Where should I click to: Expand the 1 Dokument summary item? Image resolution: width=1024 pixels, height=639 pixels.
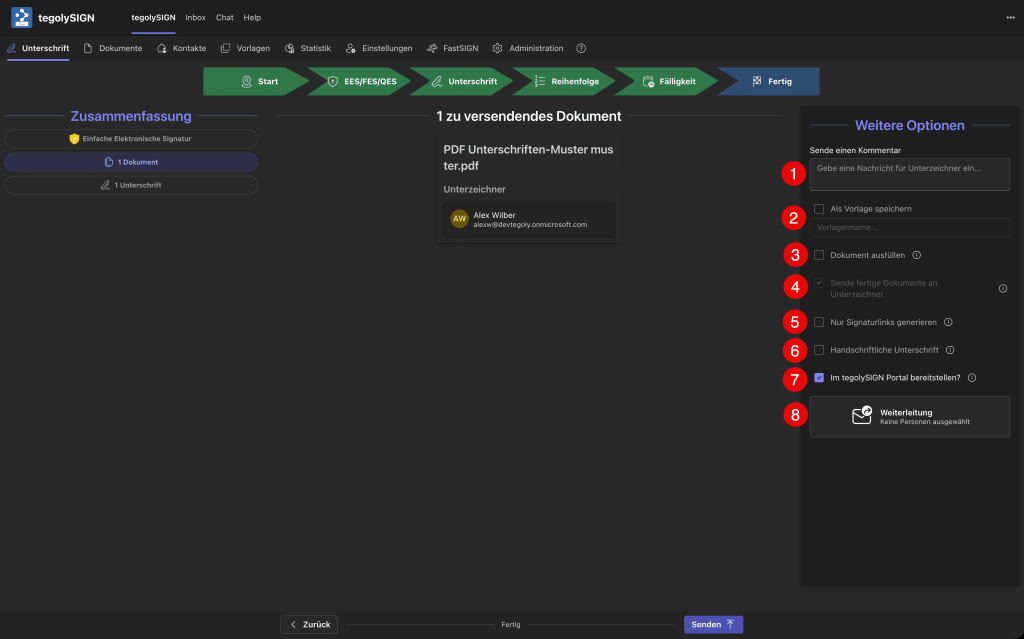click(131, 162)
